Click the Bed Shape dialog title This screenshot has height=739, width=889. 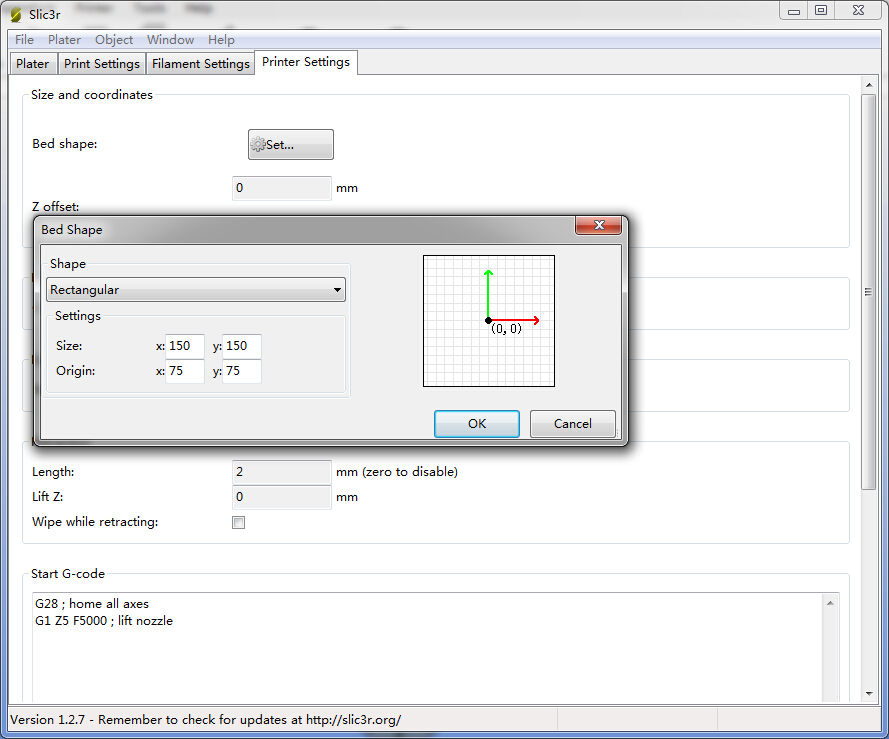(72, 230)
